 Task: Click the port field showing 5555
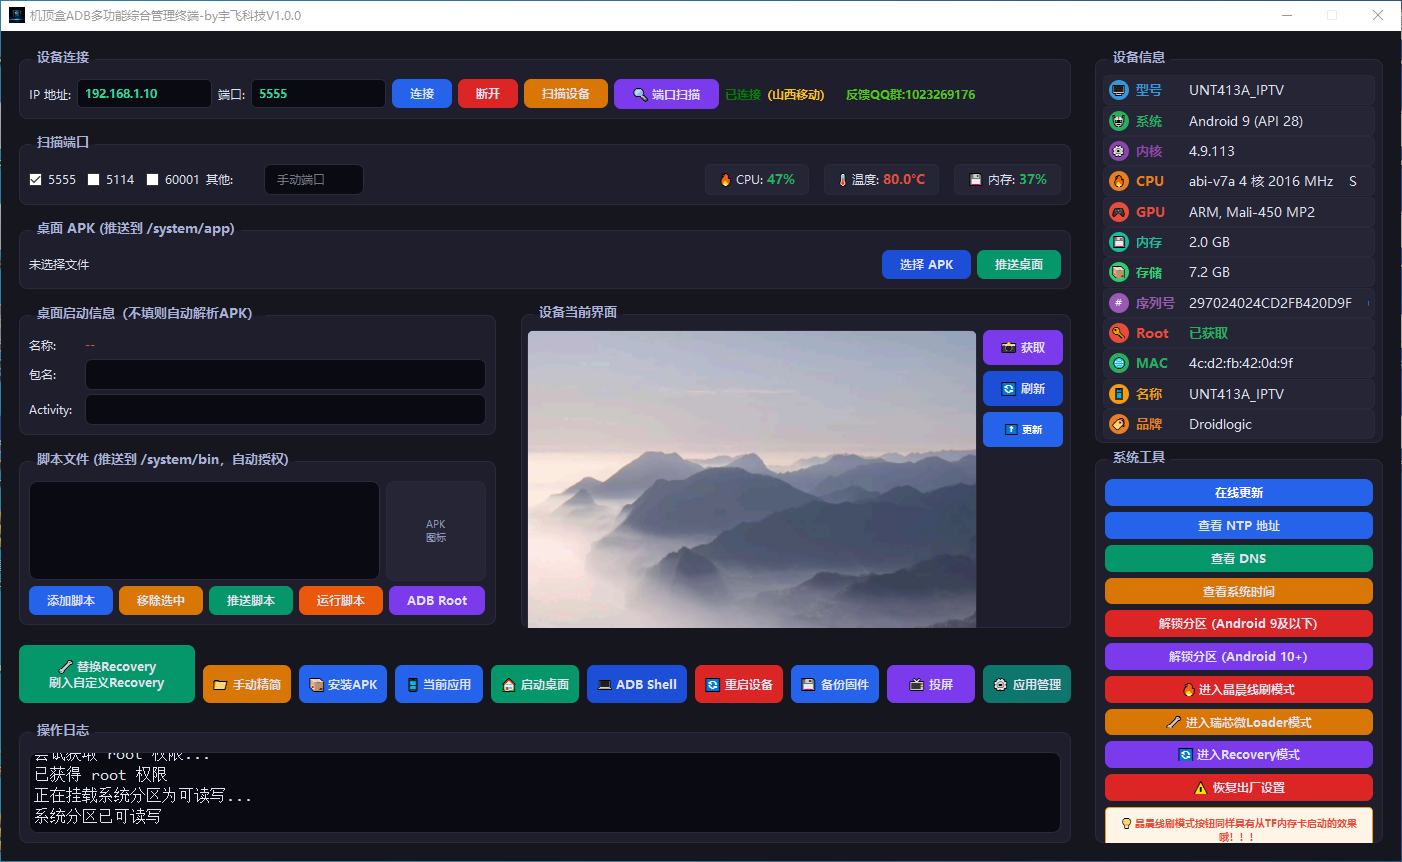click(318, 94)
